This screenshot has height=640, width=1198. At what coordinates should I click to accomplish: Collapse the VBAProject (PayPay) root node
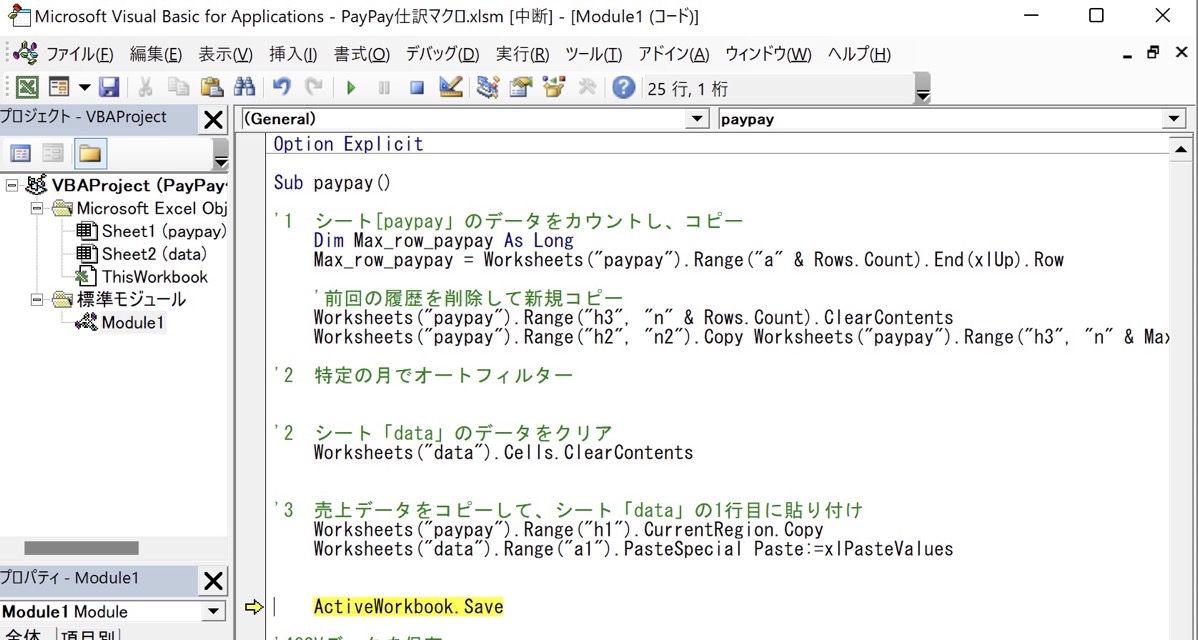(x=11, y=185)
